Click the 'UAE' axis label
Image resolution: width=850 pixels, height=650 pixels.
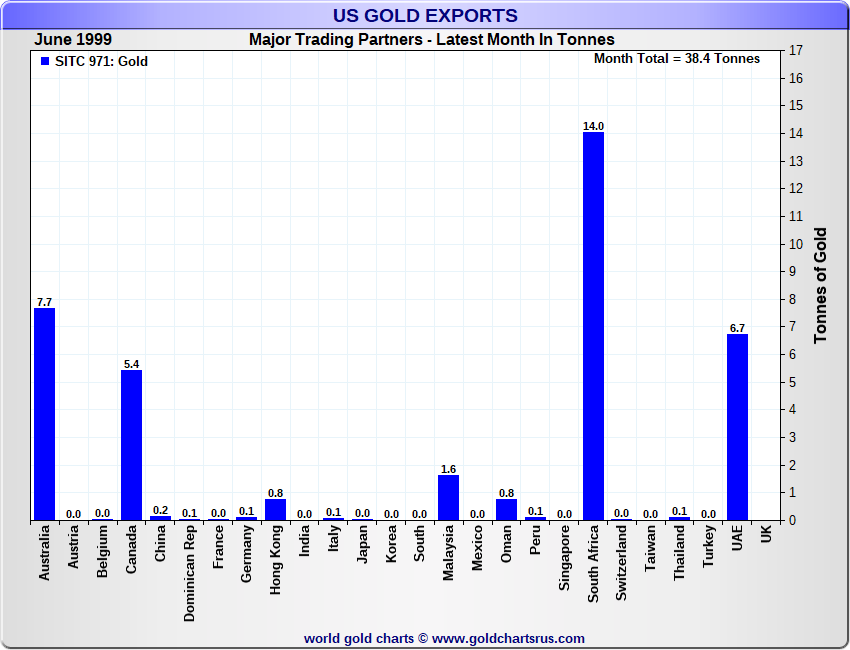tap(737, 538)
